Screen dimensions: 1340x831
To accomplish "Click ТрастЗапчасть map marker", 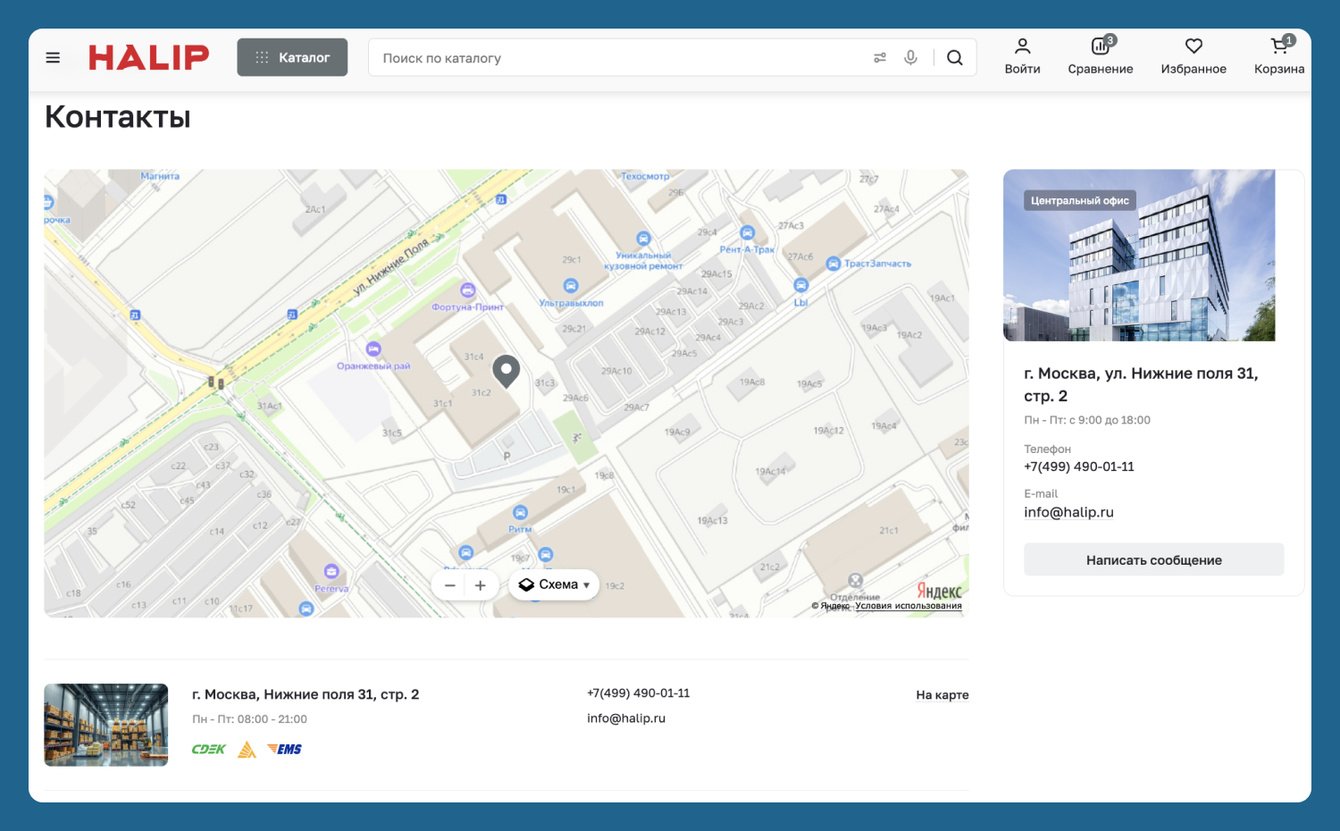I will (x=833, y=263).
